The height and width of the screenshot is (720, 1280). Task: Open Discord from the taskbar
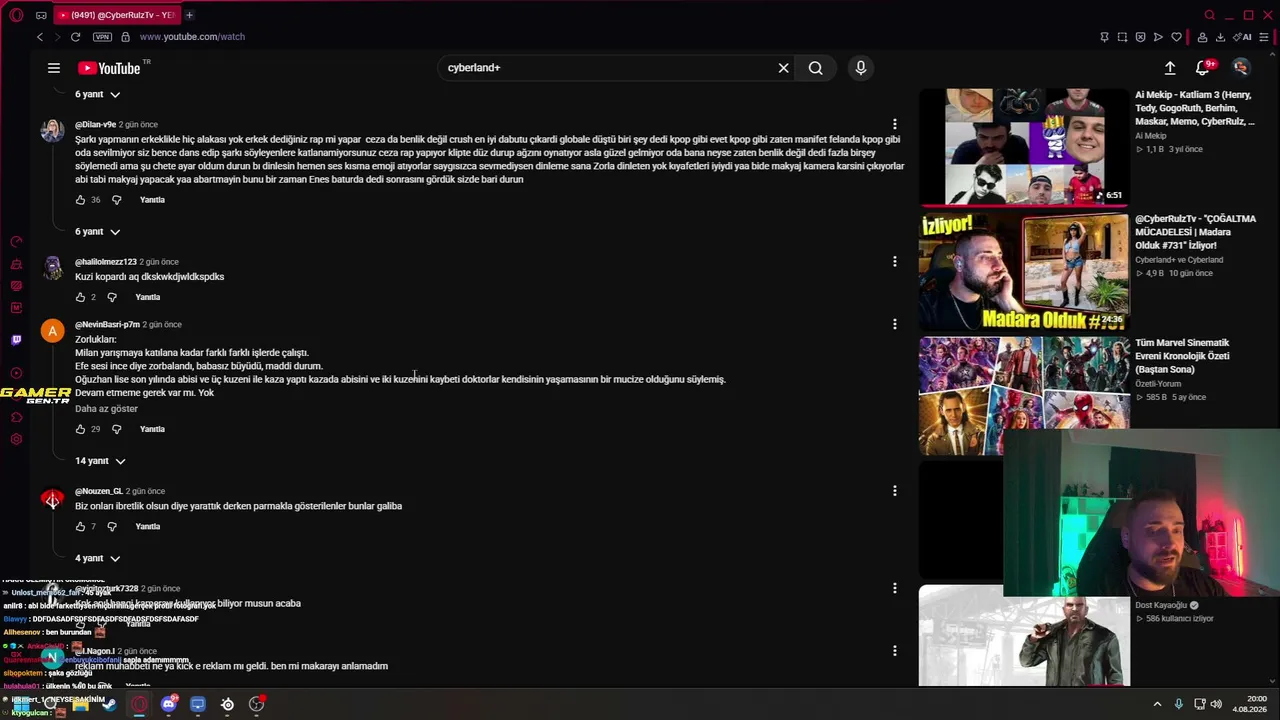tap(168, 704)
